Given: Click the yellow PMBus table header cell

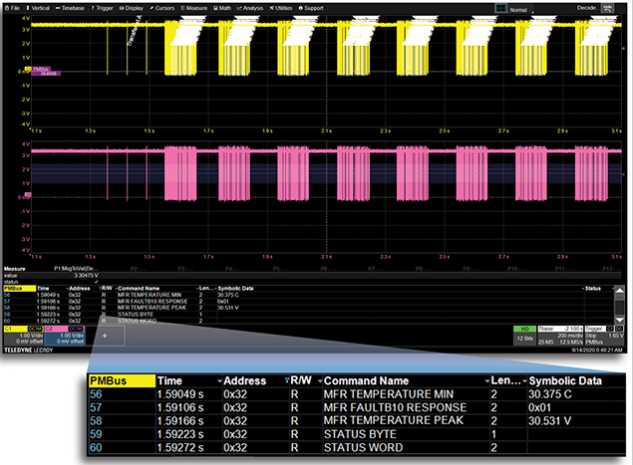Looking at the screenshot, I should pyautogui.click(x=19, y=288).
